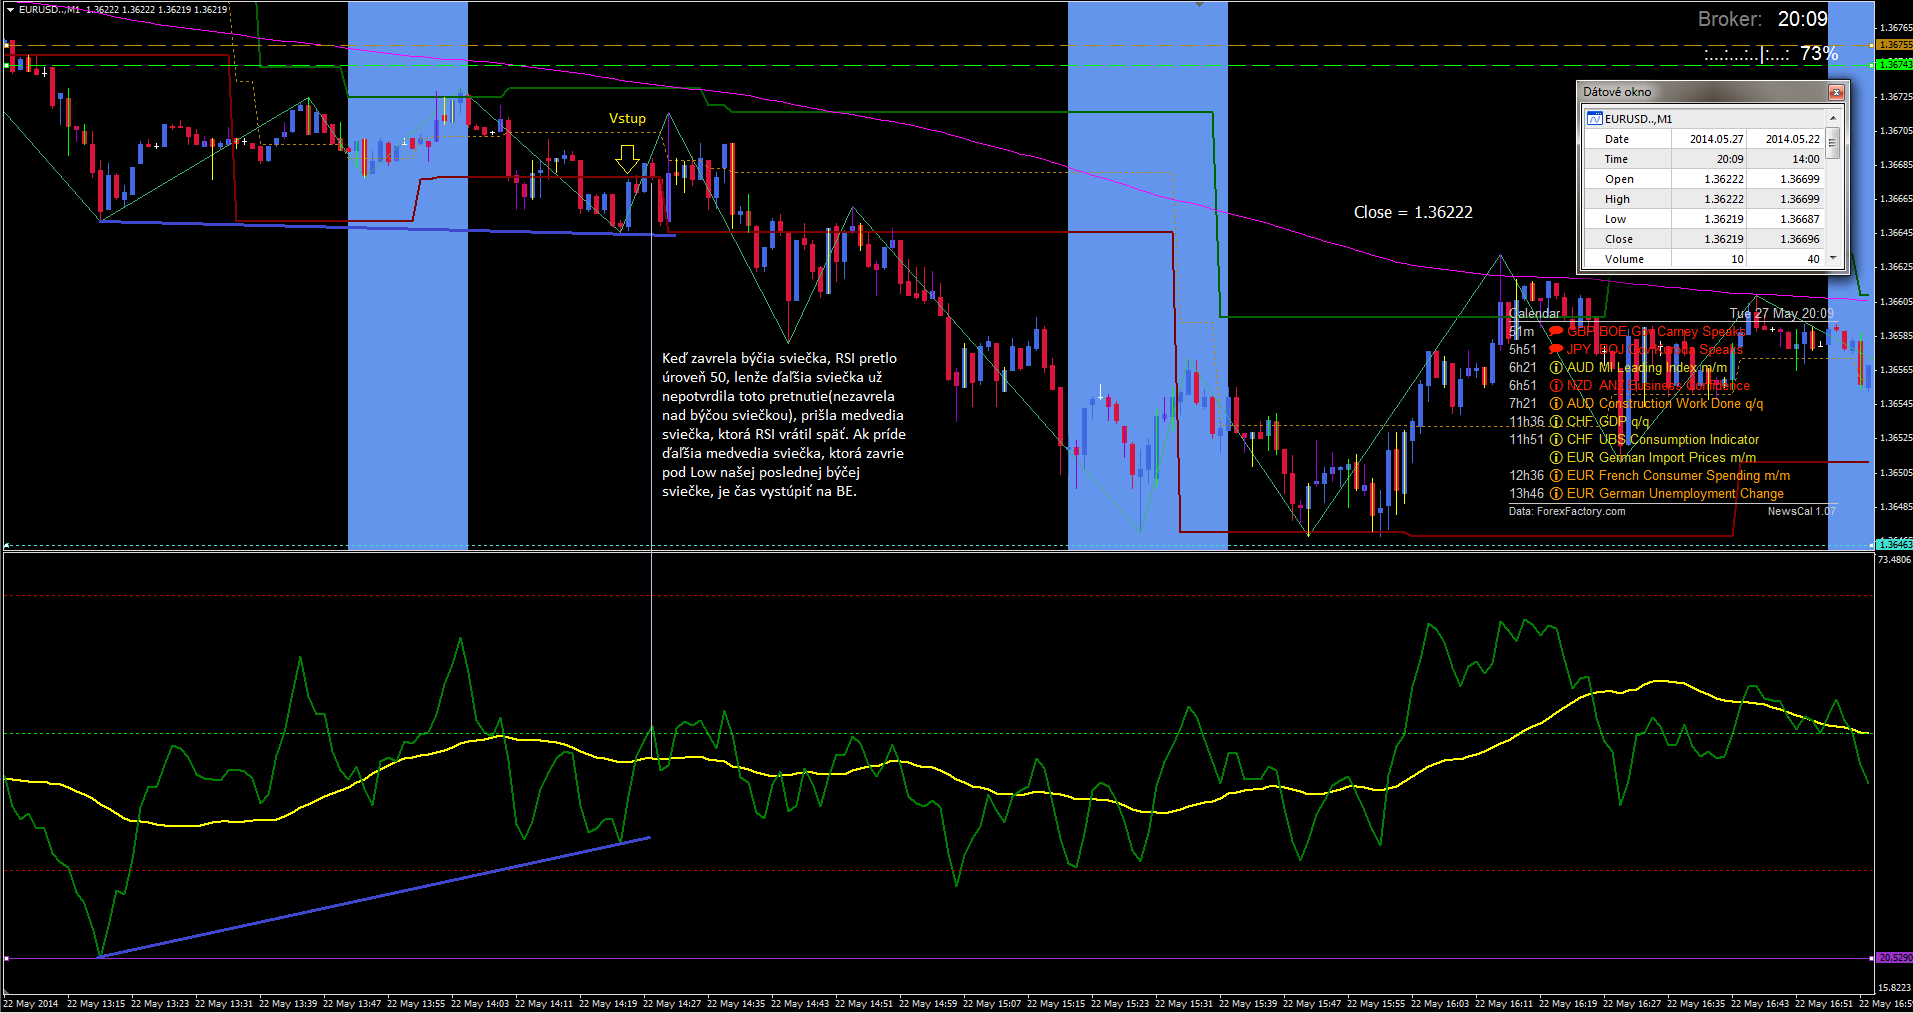Screen dimensions: 1913x1013
Task: Select the Volume row in data window
Action: (x=1624, y=259)
